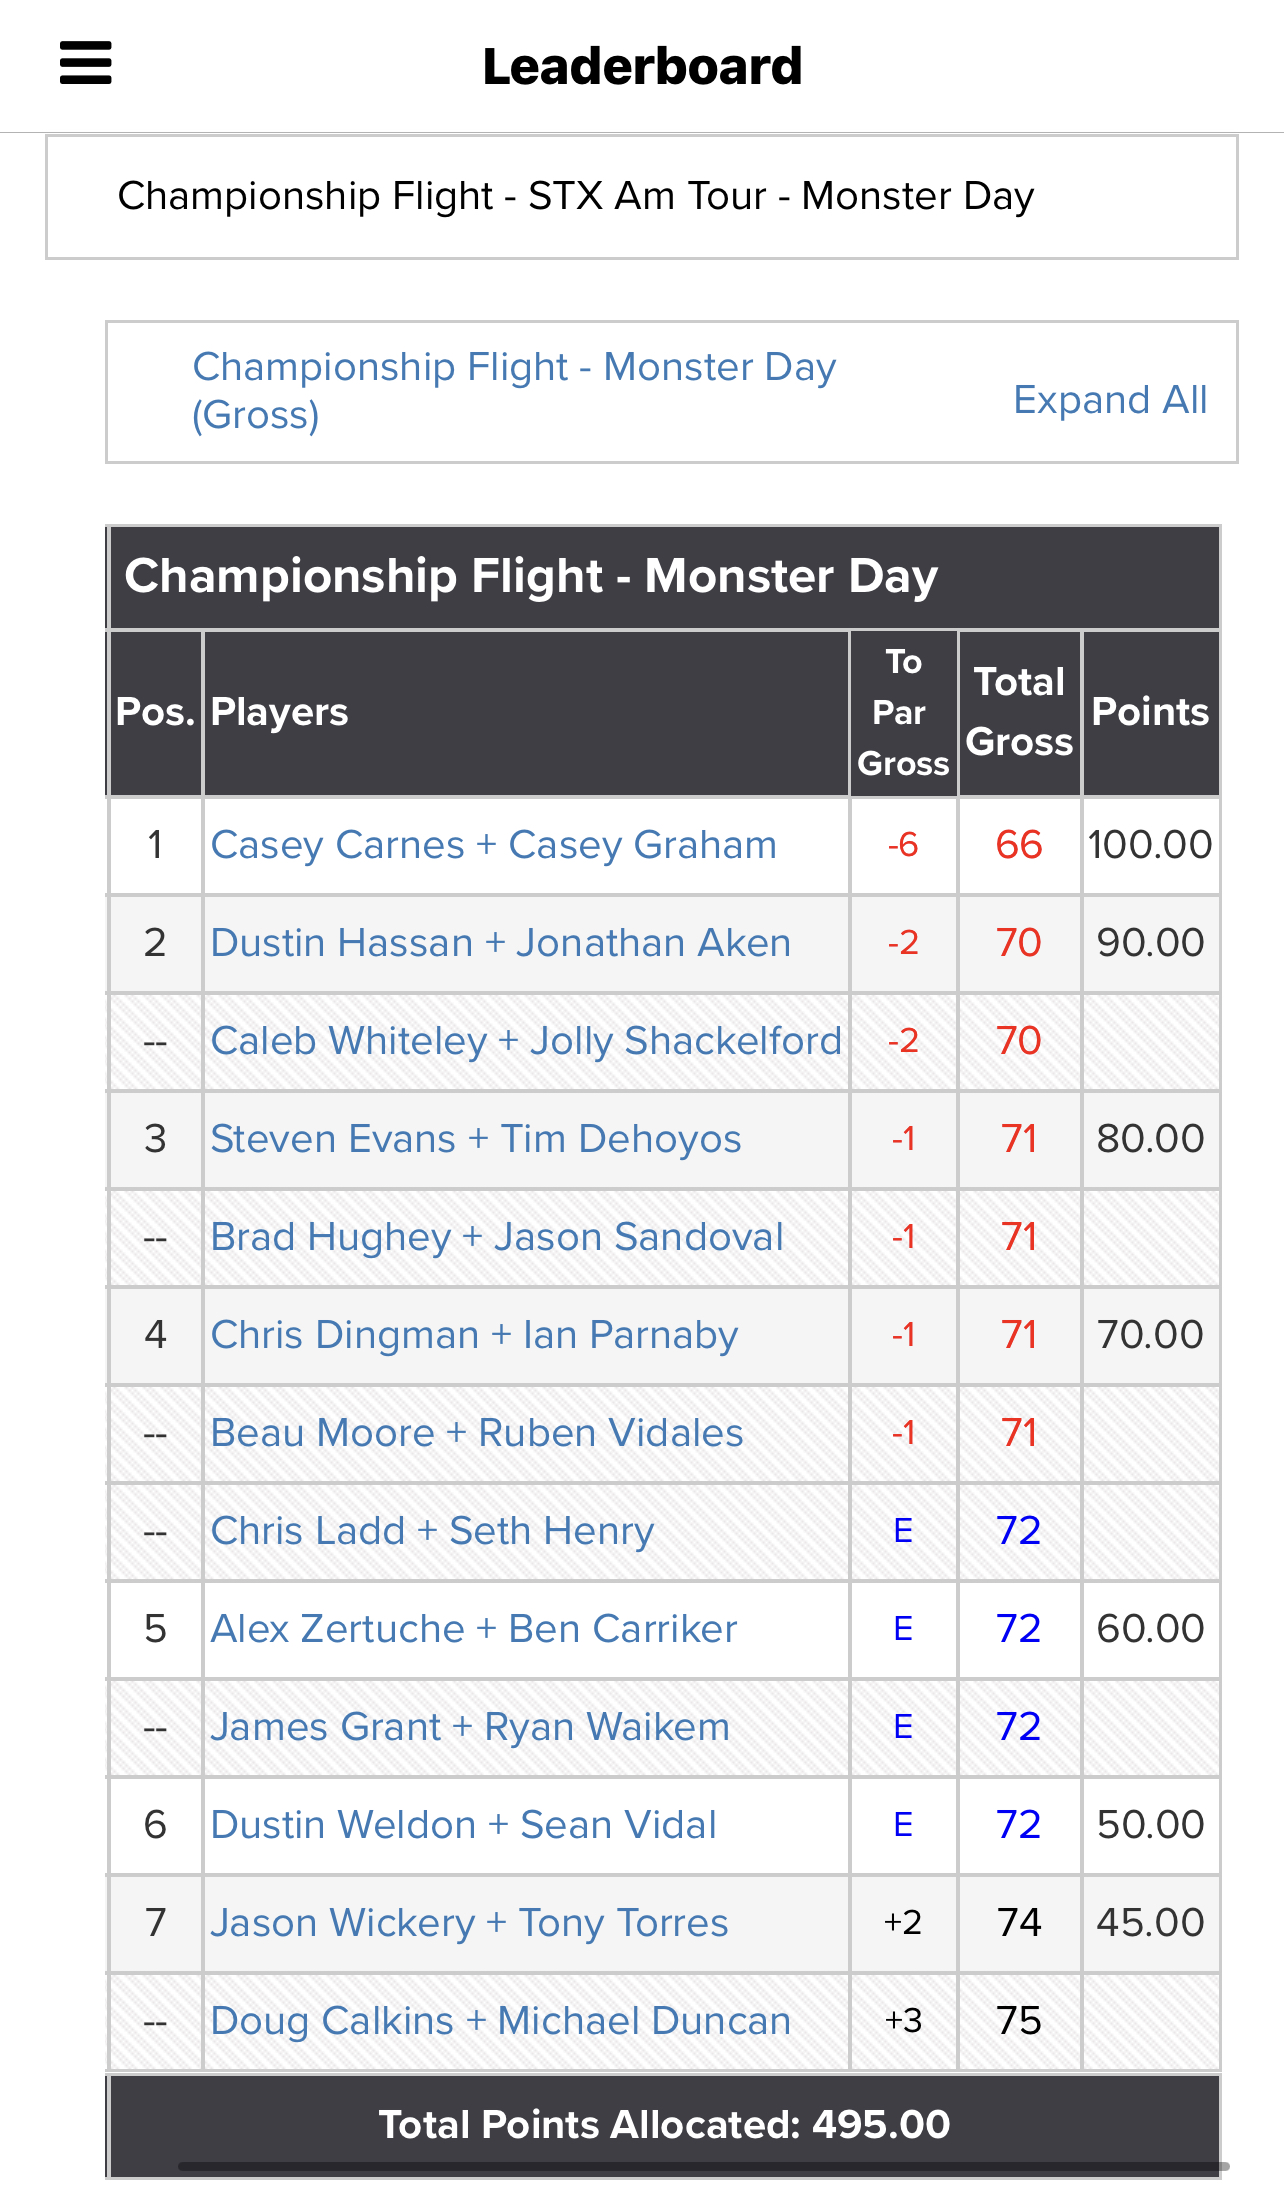Image resolution: width=1284 pixels, height=2208 pixels.
Task: Open Casey Carnes + Casey Graham scorecard
Action: click(x=494, y=845)
